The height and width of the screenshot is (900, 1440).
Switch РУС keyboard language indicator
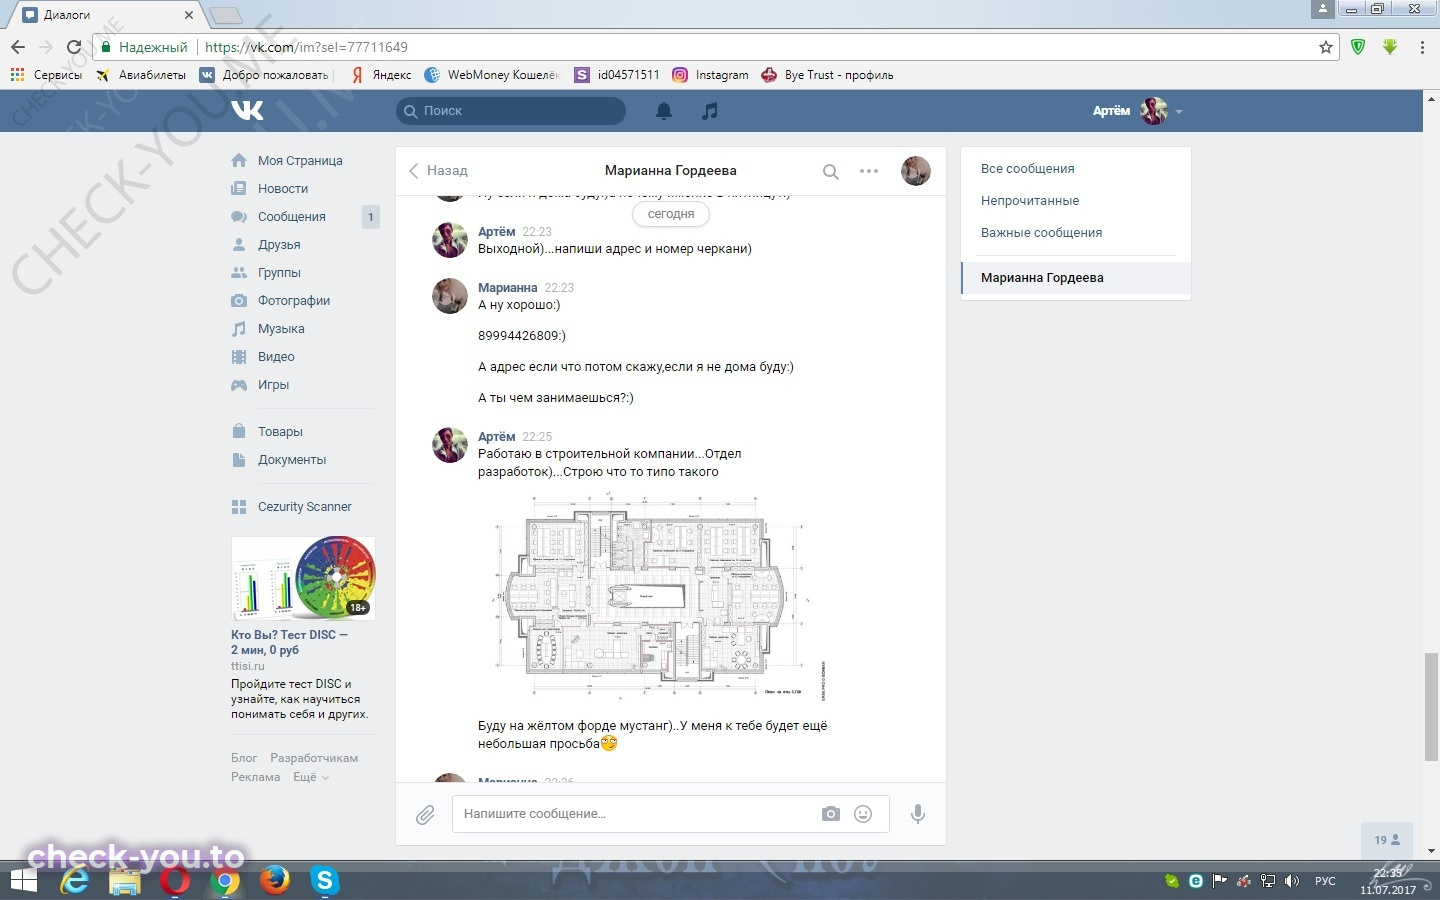coord(1325,881)
